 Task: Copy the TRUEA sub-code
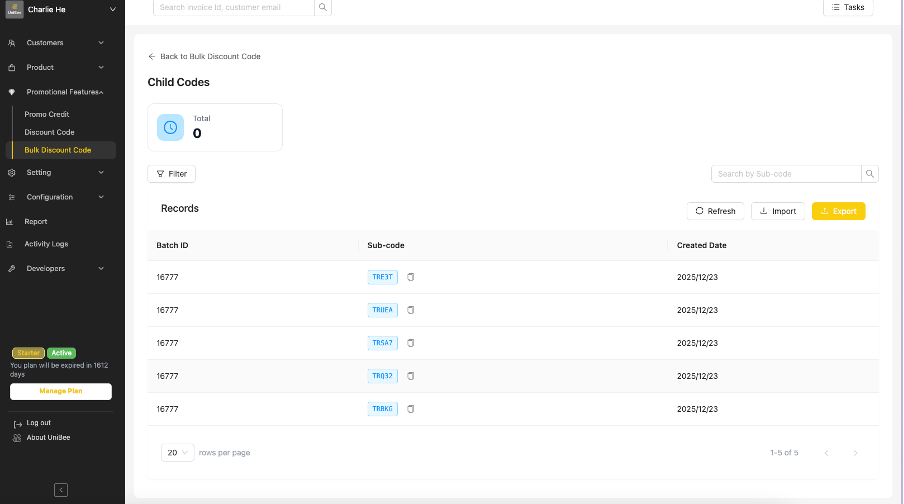[410, 310]
